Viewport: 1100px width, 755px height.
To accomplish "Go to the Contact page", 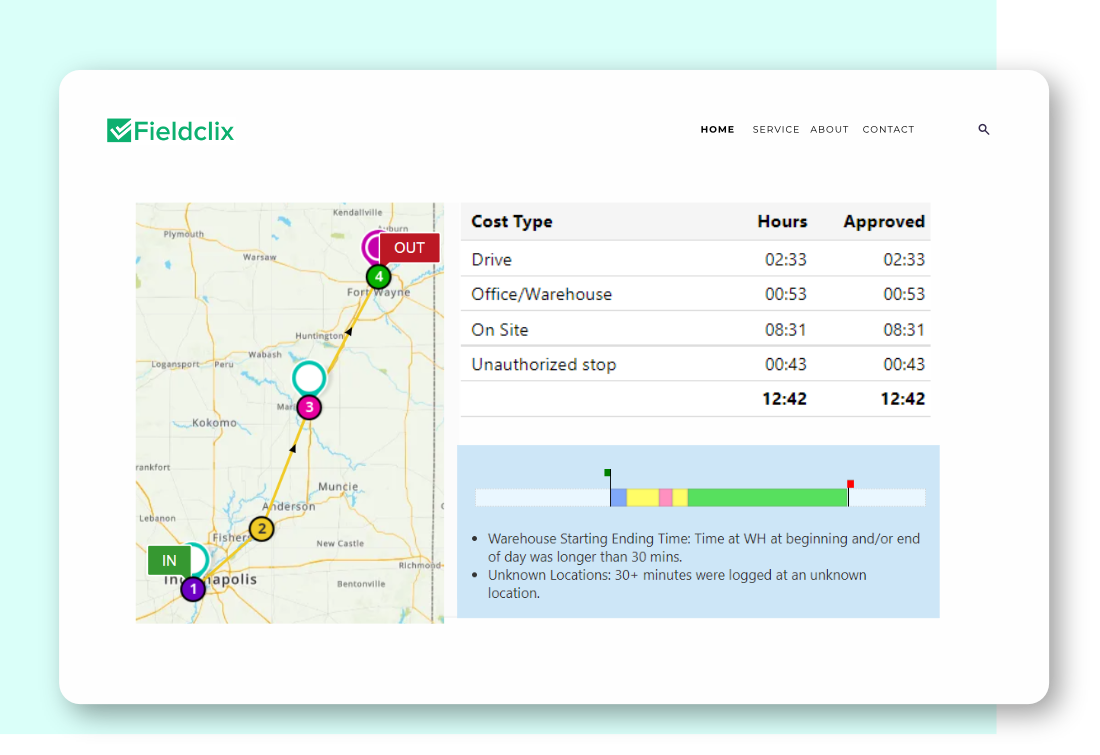I will [x=888, y=130].
